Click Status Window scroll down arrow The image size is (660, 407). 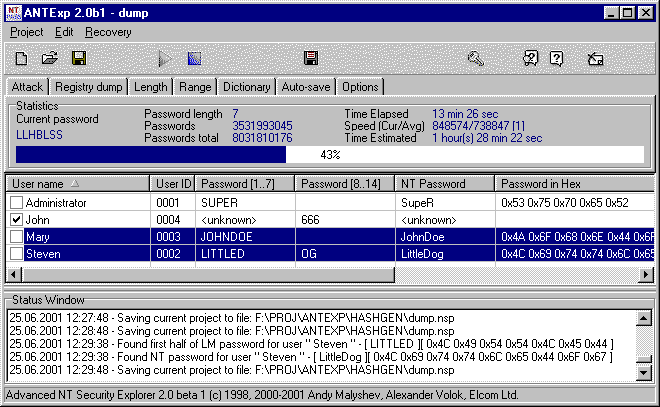coord(644,372)
